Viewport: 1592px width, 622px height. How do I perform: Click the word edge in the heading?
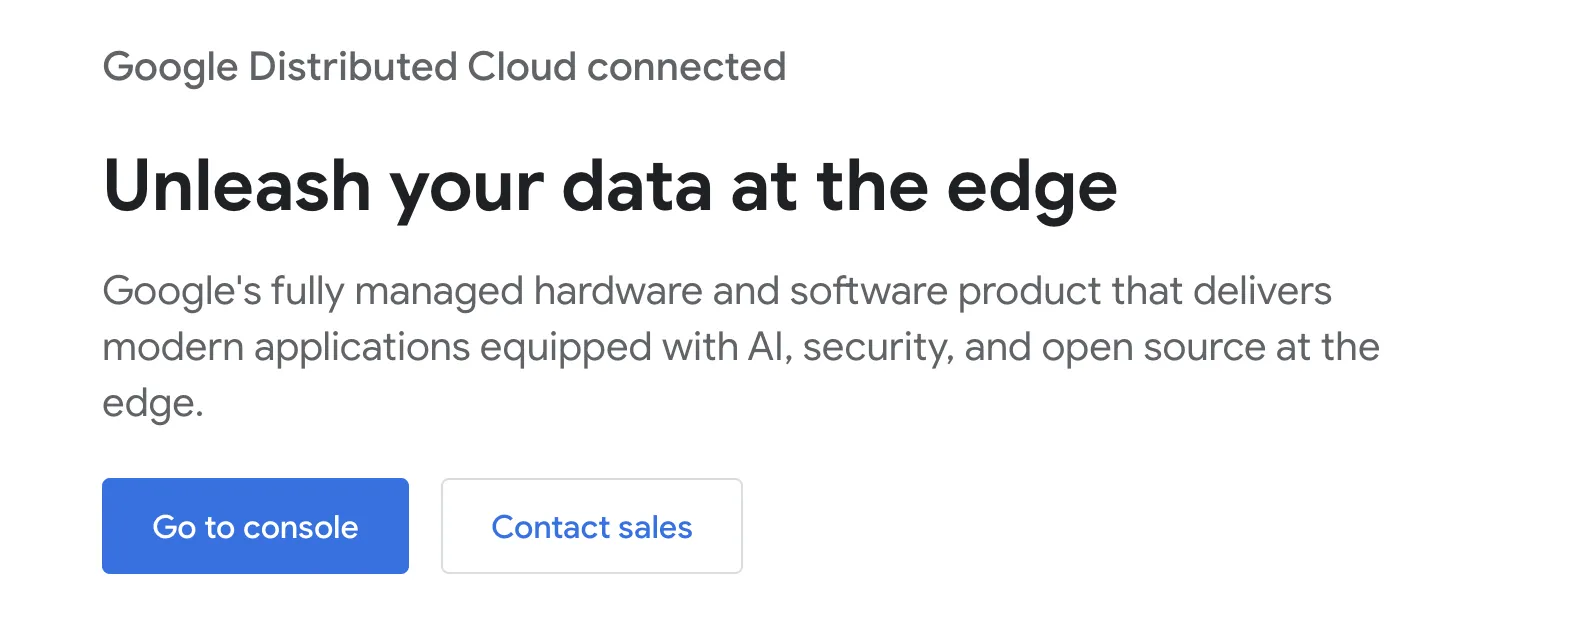pyautogui.click(x=1031, y=187)
